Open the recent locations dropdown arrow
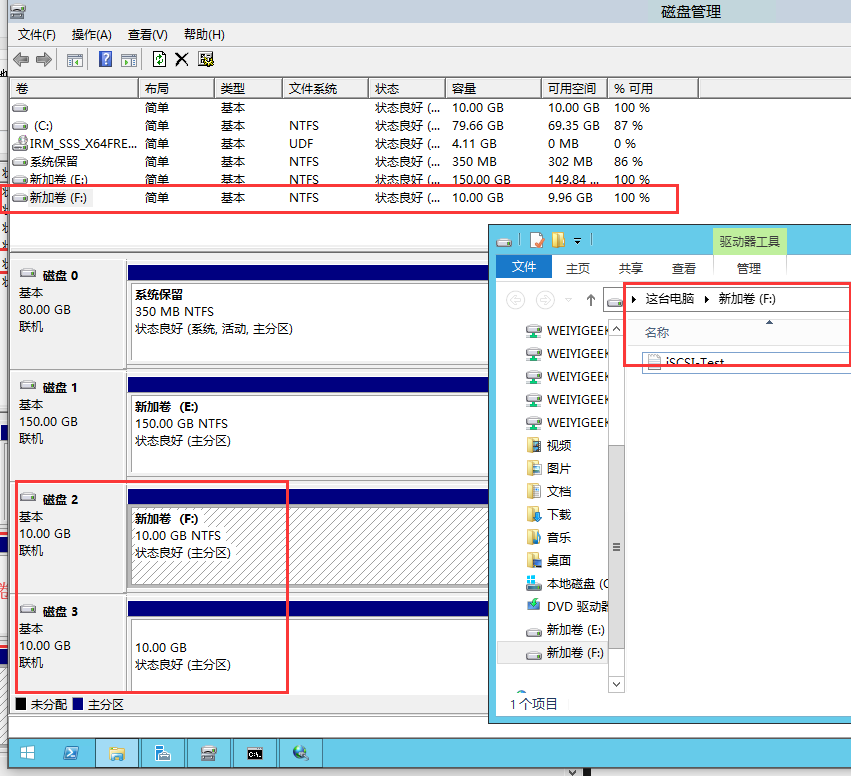This screenshot has height=776, width=851. point(568,300)
